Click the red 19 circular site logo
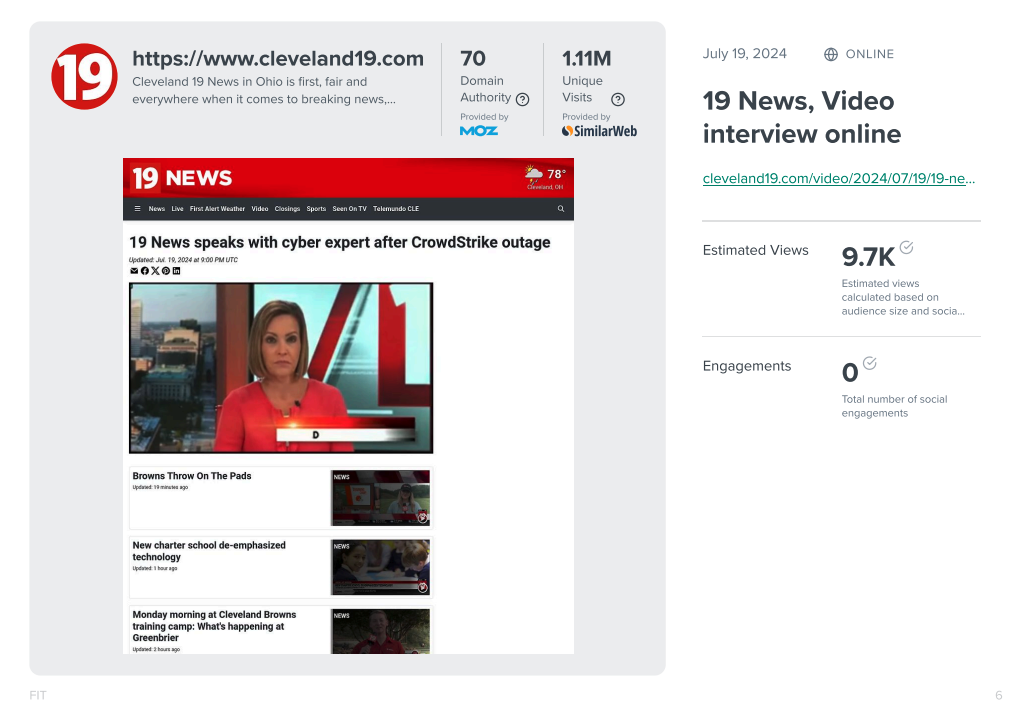The height and width of the screenshot is (708, 1031). [x=85, y=76]
